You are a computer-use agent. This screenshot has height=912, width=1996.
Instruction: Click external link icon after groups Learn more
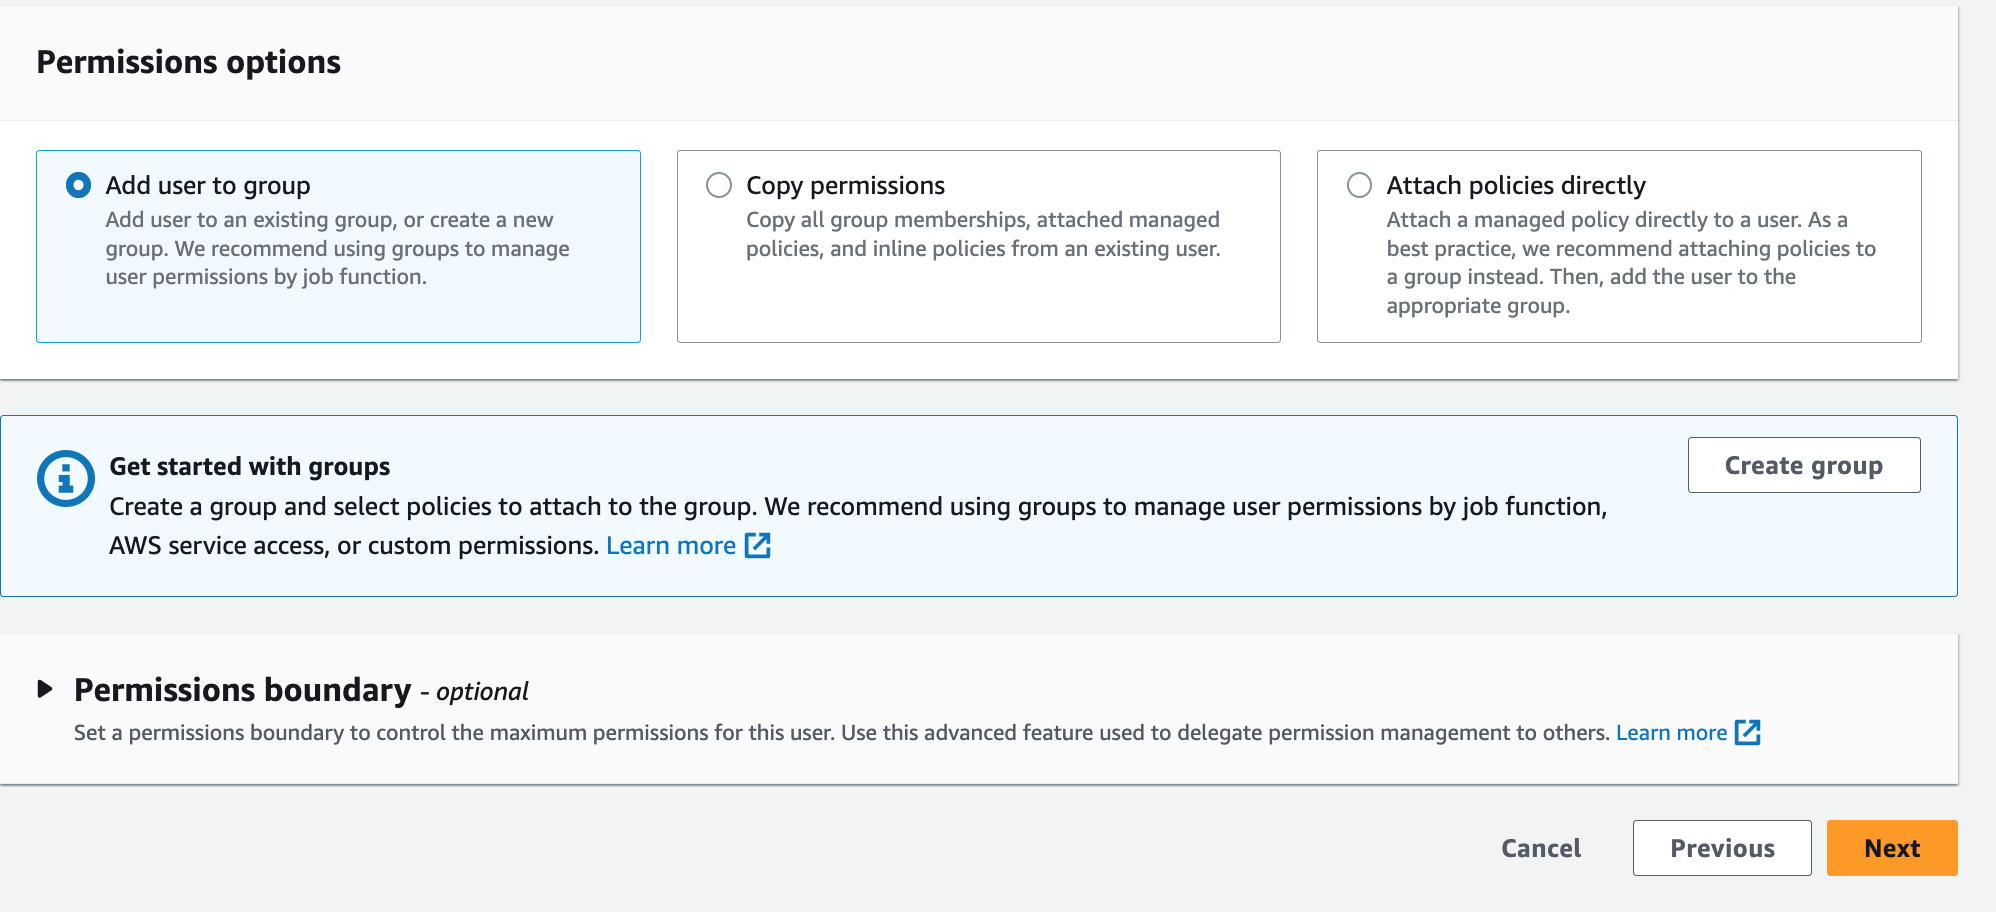coord(758,545)
